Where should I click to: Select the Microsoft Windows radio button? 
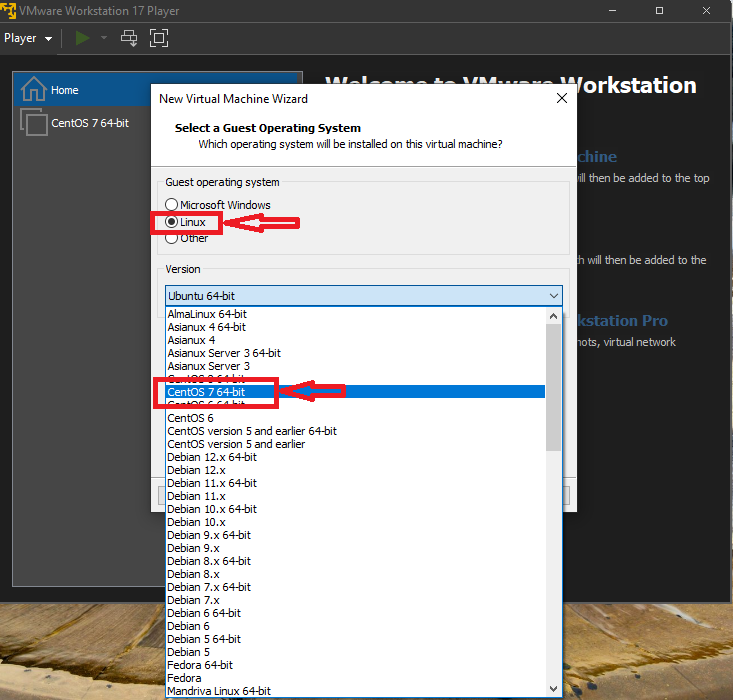pyautogui.click(x=172, y=205)
